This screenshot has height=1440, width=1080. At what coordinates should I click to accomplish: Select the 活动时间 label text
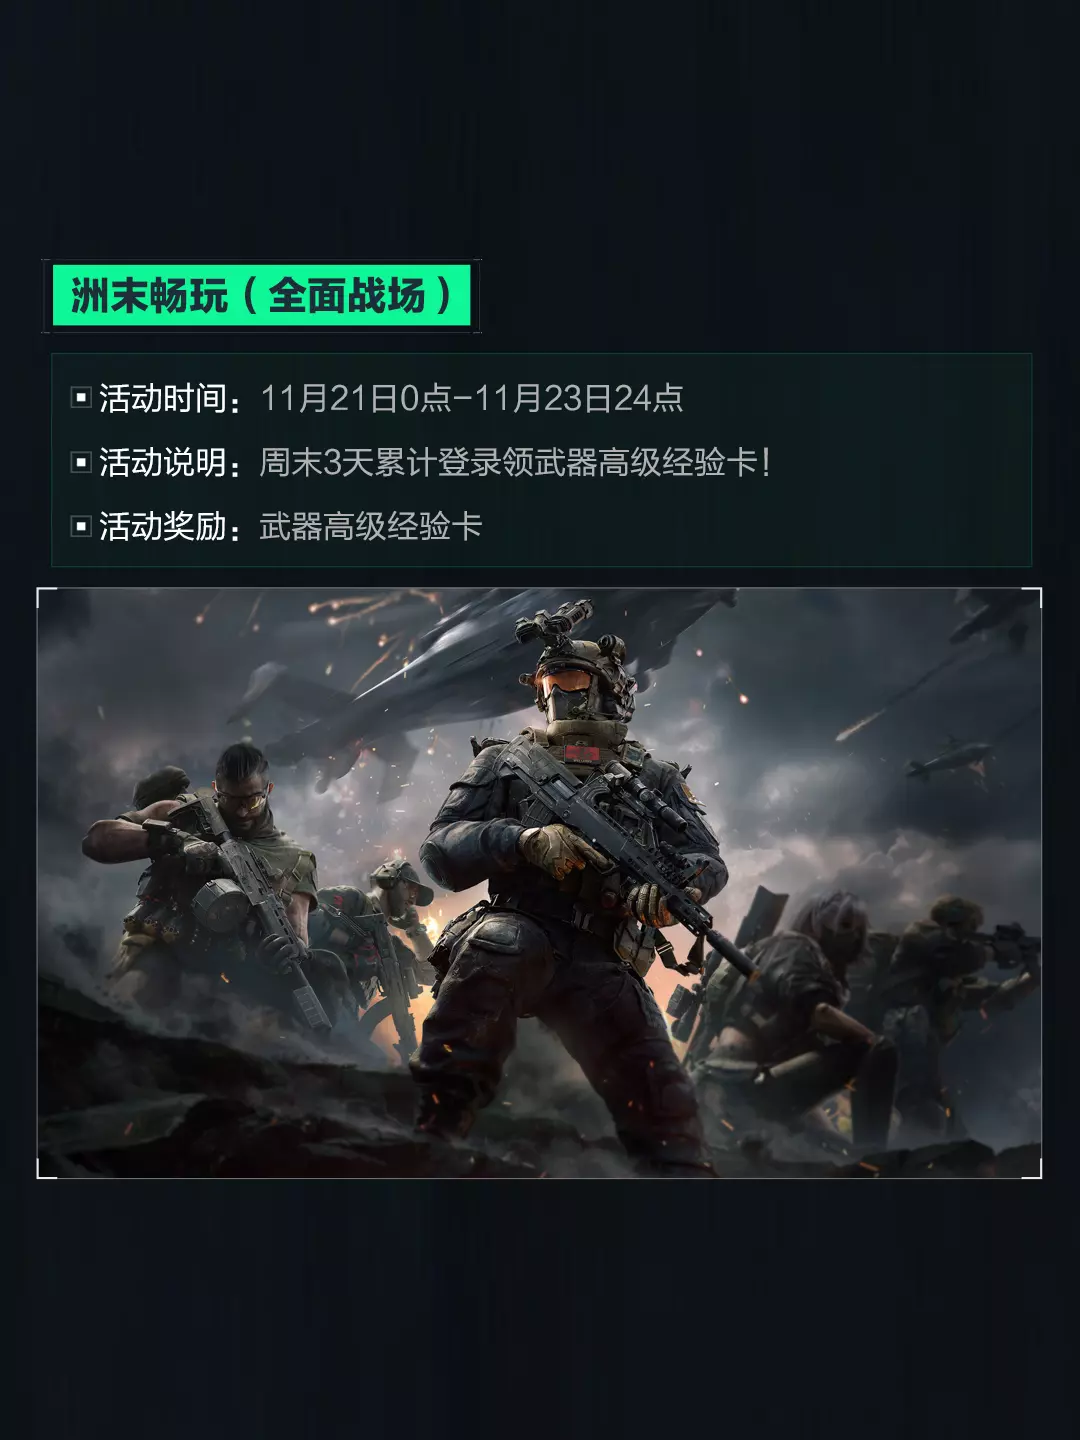[163, 398]
